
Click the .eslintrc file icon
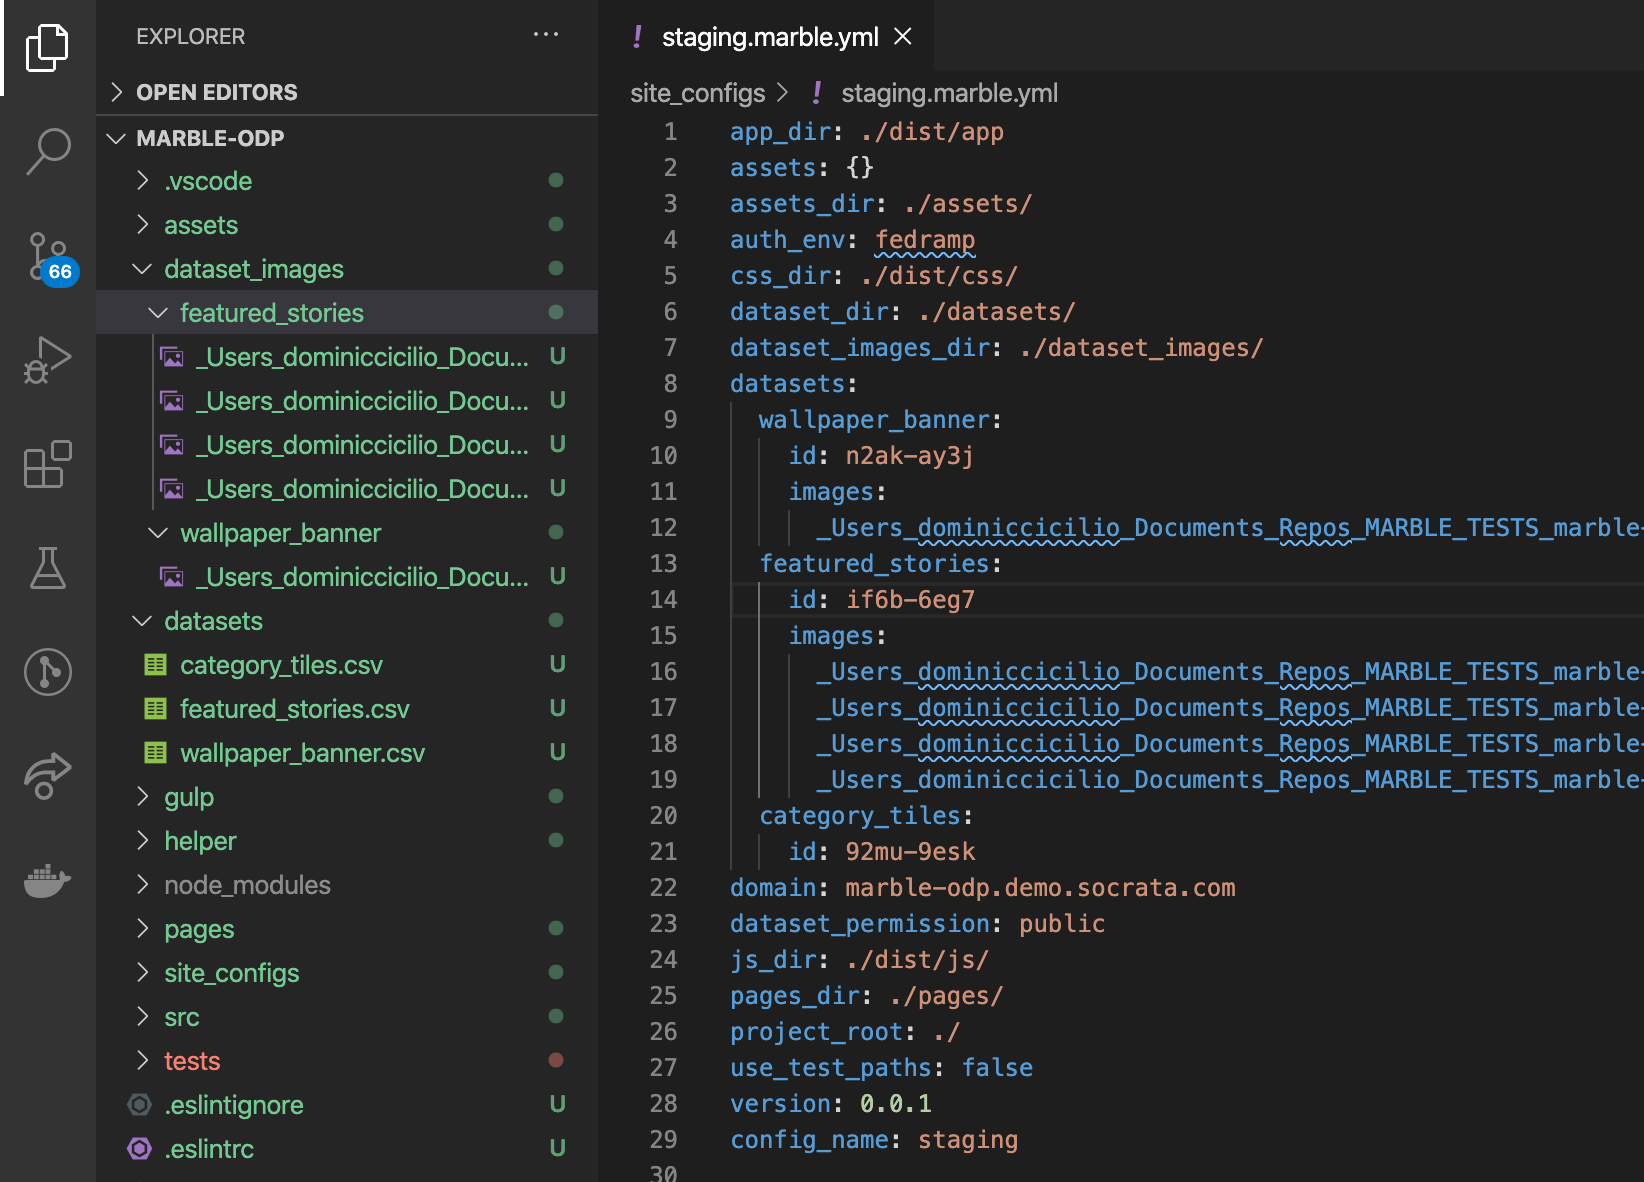click(140, 1149)
